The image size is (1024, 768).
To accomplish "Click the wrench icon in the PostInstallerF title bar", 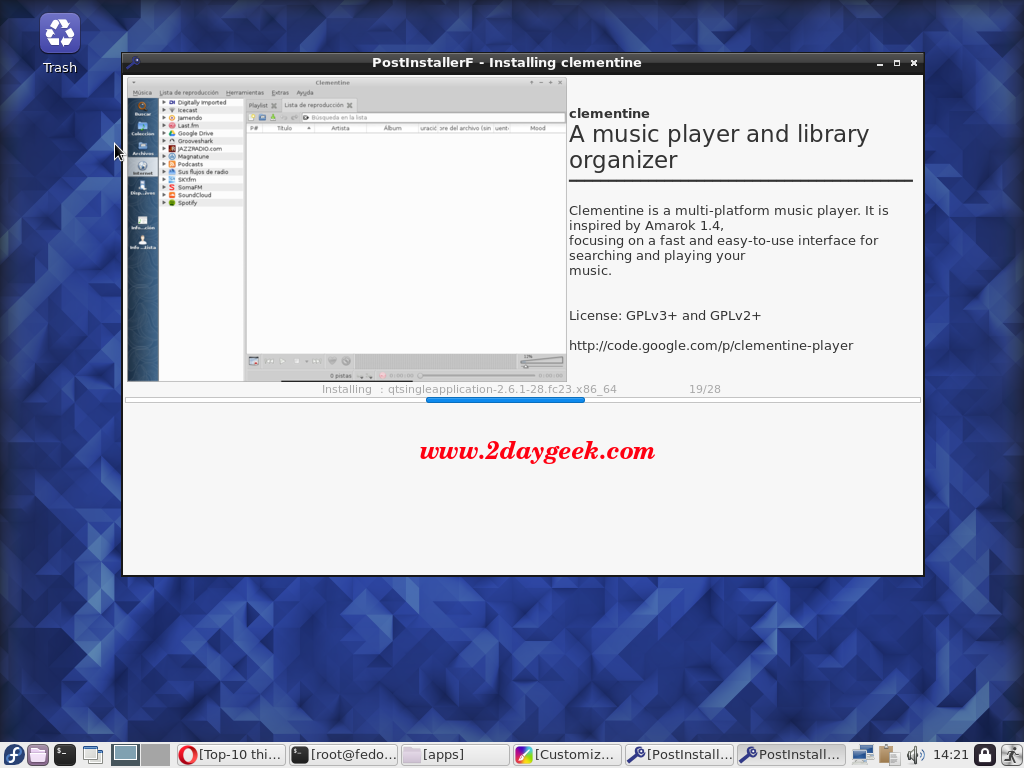I will click(x=133, y=63).
